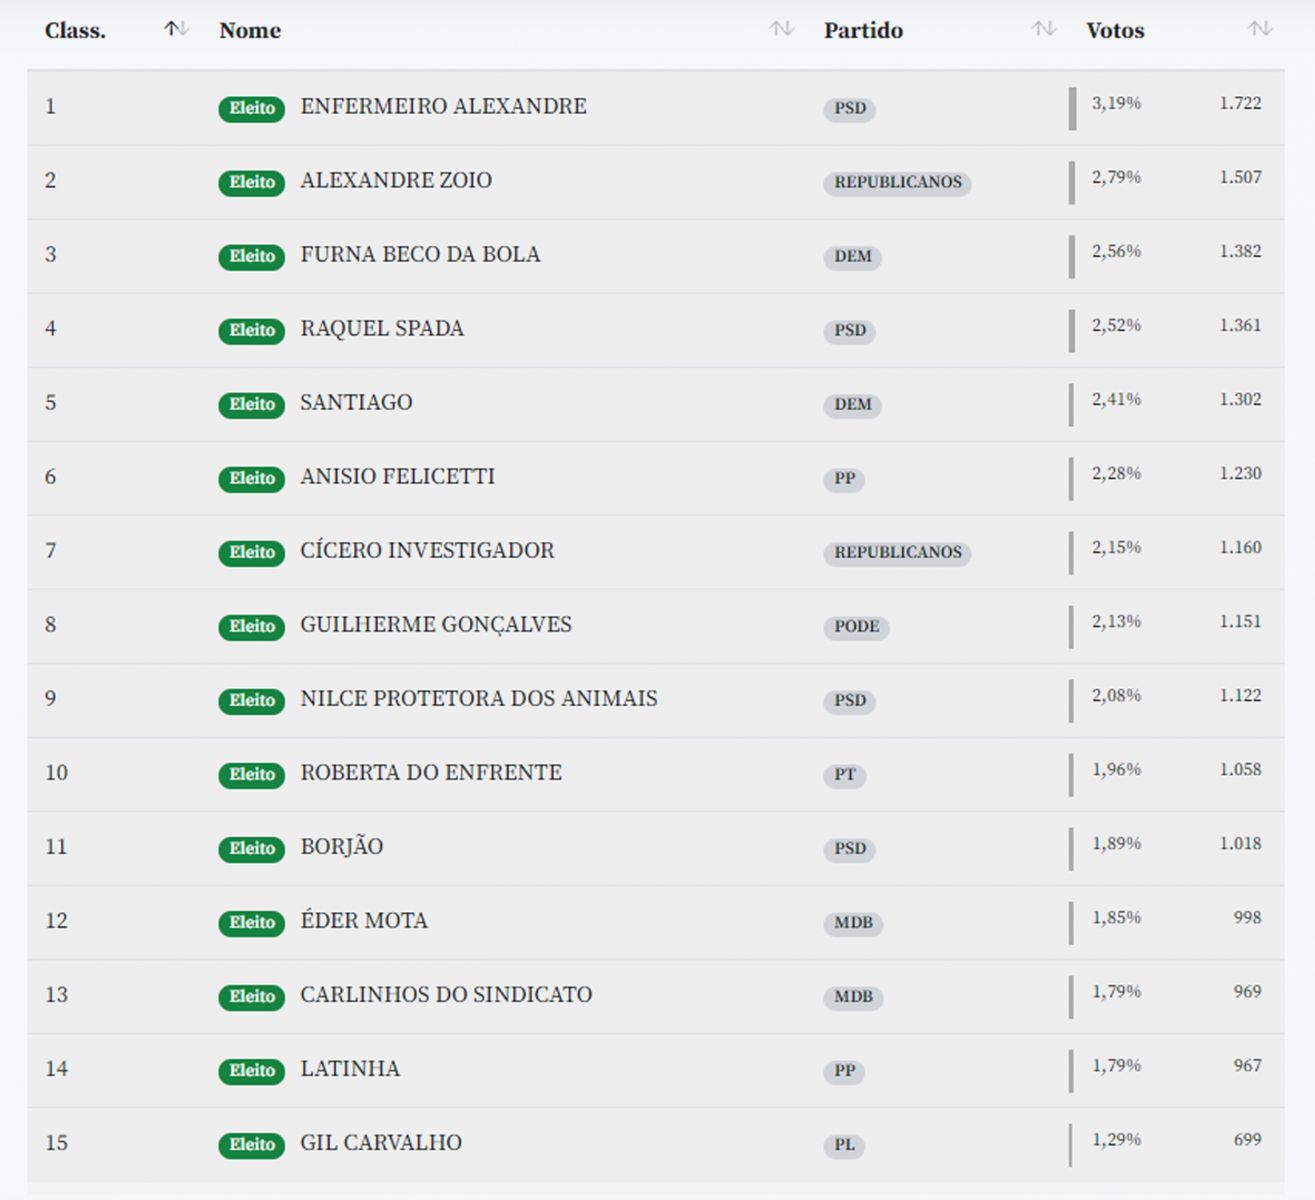Sort table by the Votos column header

(x=1115, y=31)
